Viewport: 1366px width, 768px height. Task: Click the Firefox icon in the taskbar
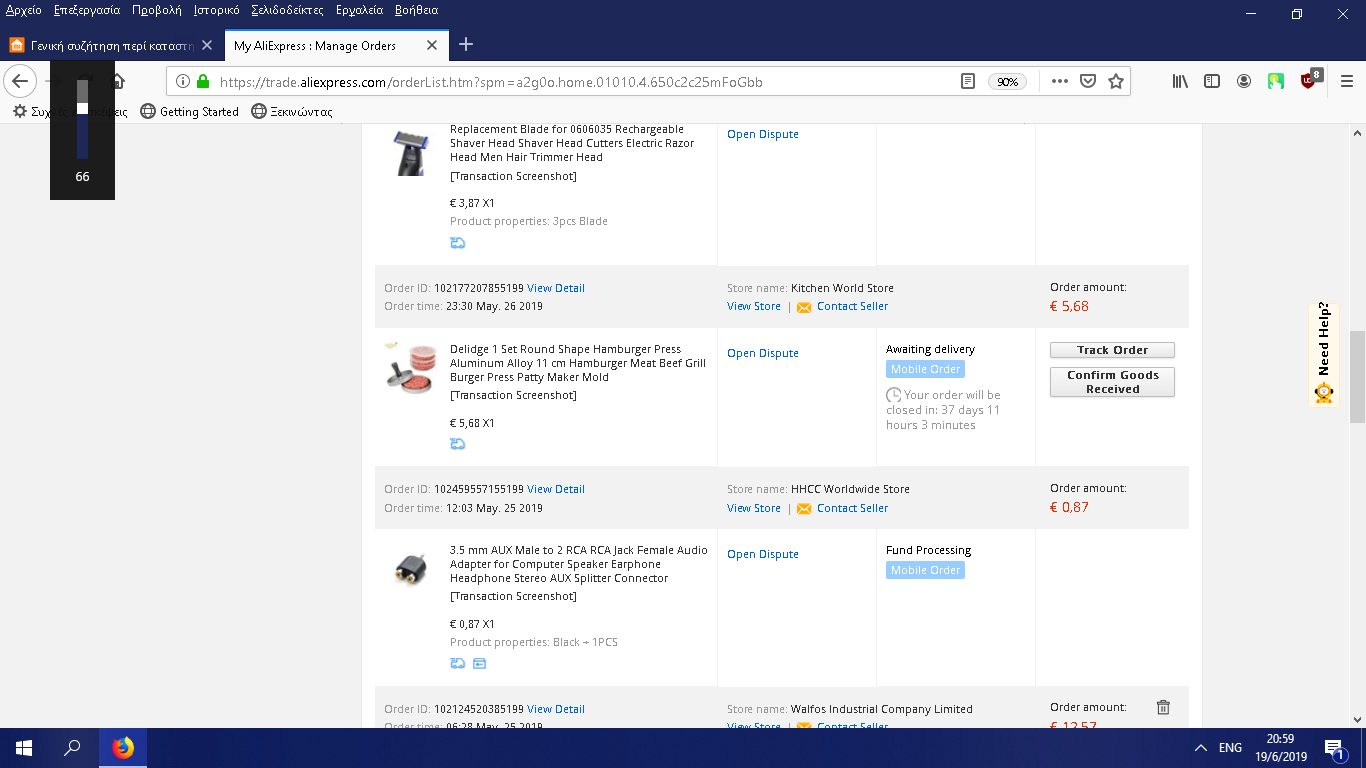click(123, 748)
